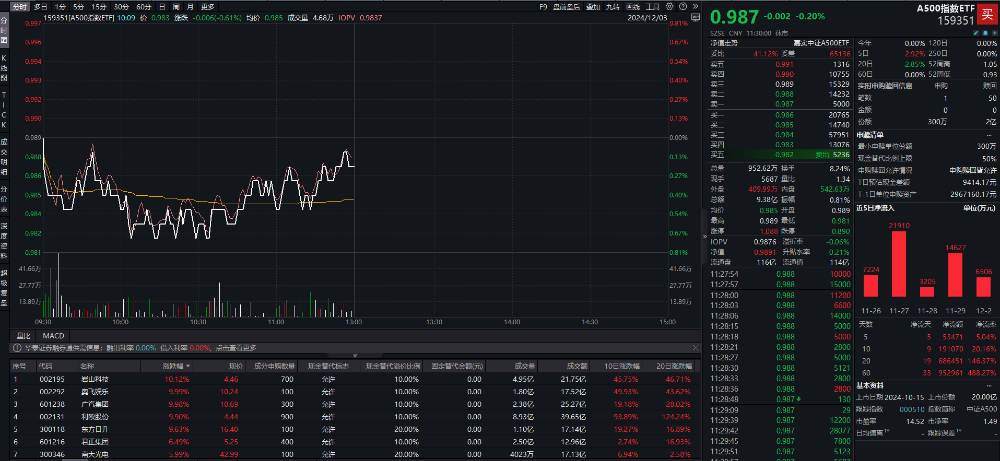Select the 5分 timeframe

point(80,5)
